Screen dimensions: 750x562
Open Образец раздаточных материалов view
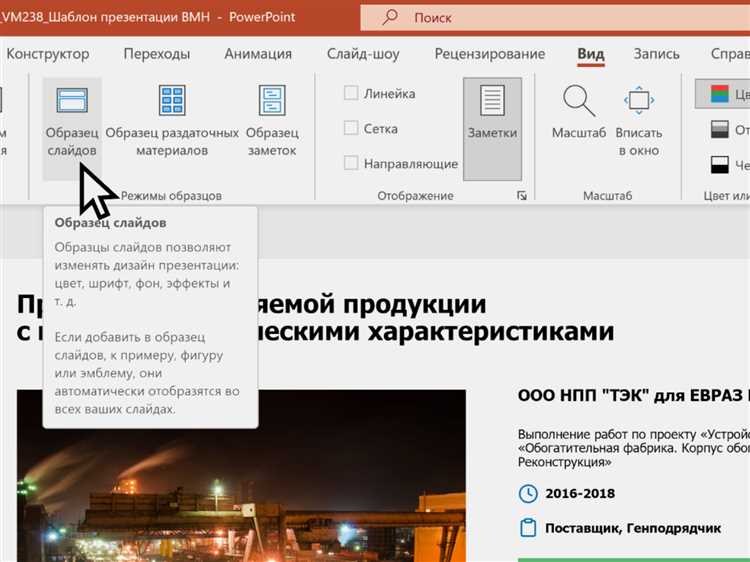[x=172, y=120]
